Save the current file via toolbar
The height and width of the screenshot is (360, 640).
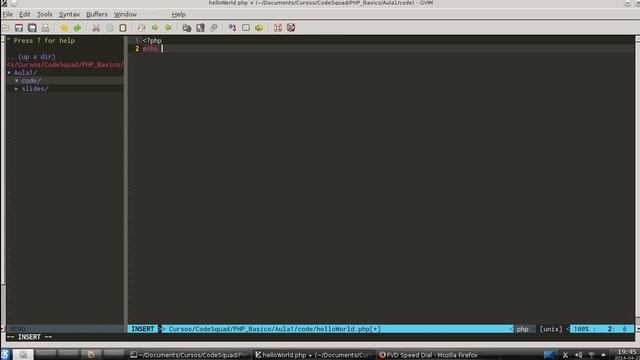tap(19, 28)
